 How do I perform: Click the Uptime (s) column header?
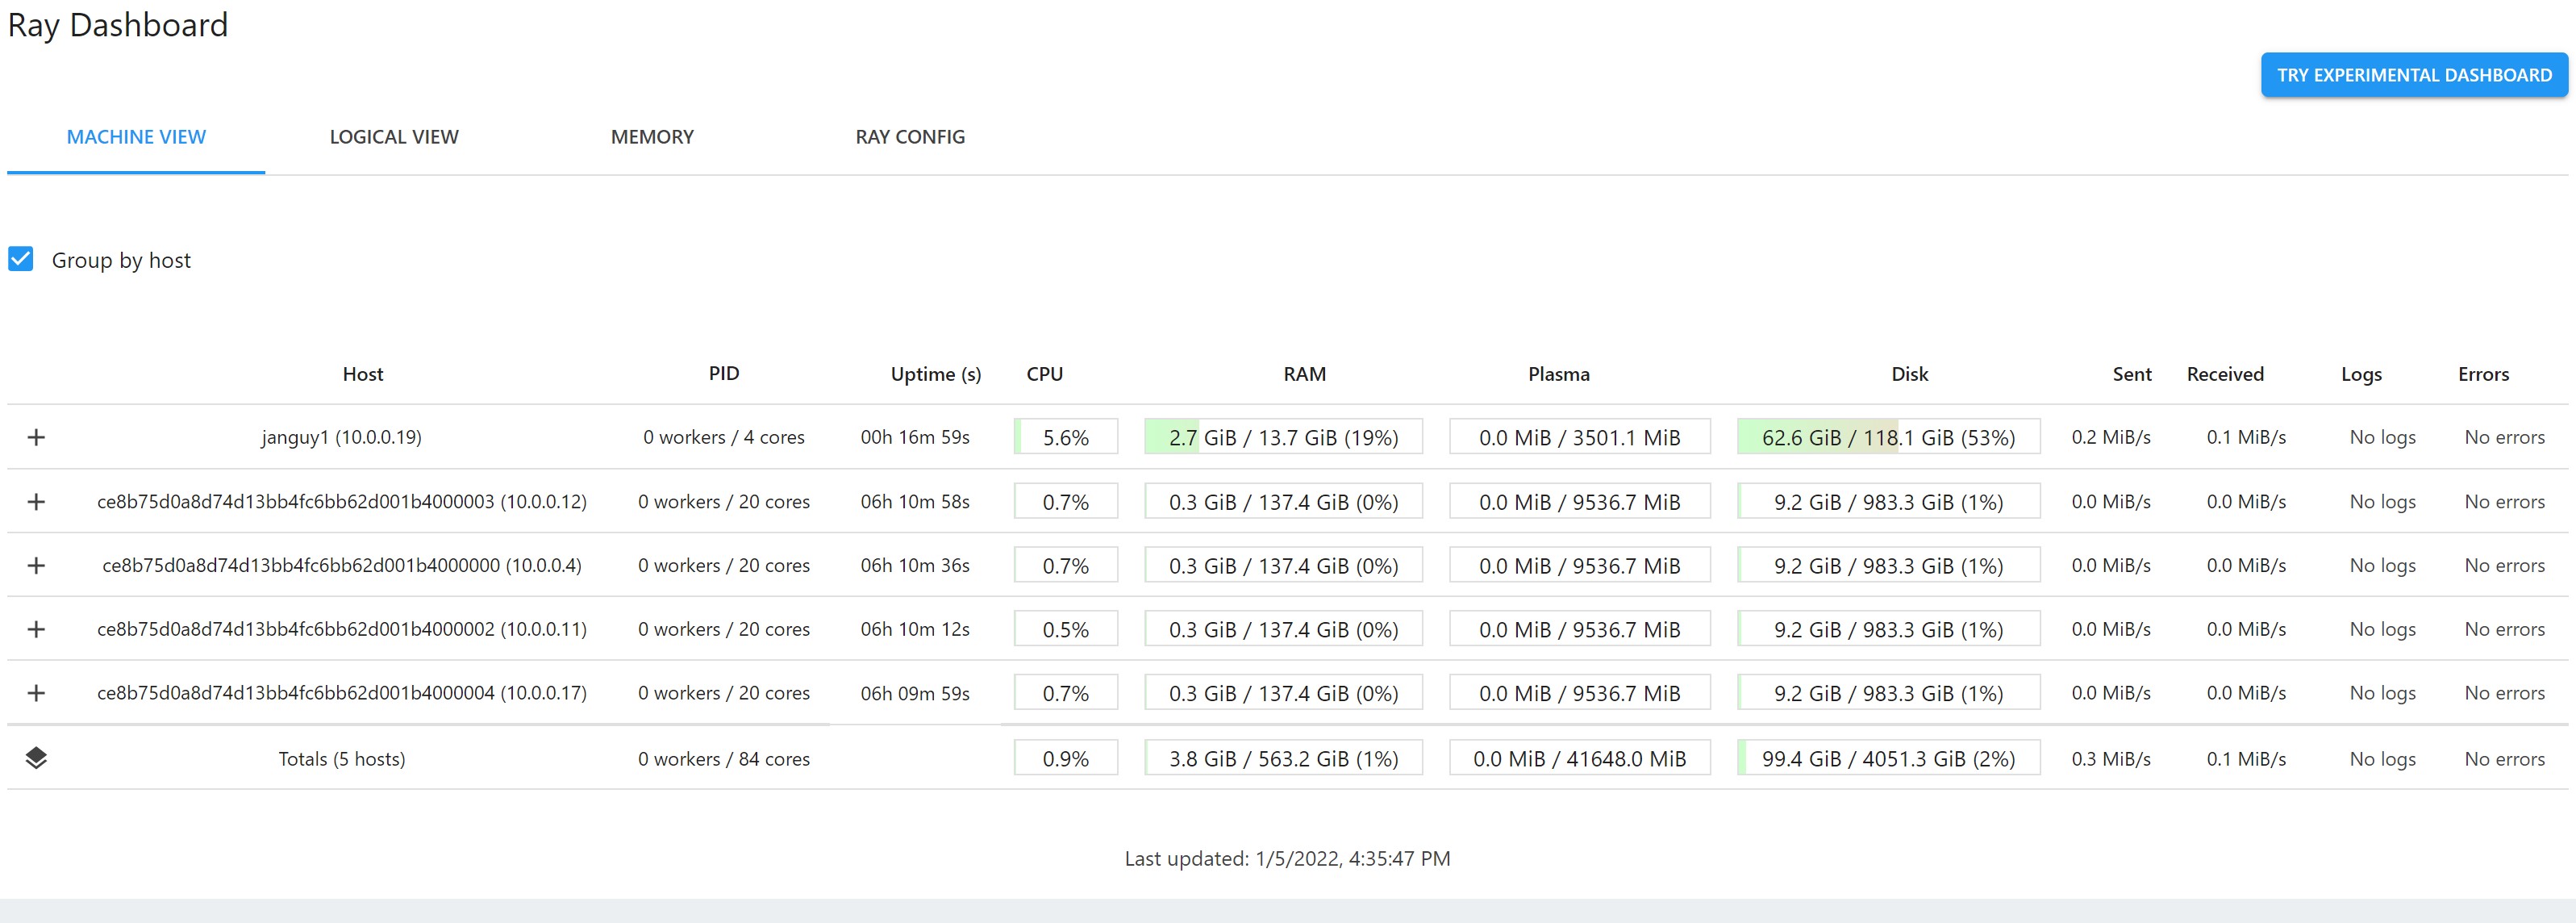pyautogui.click(x=935, y=374)
